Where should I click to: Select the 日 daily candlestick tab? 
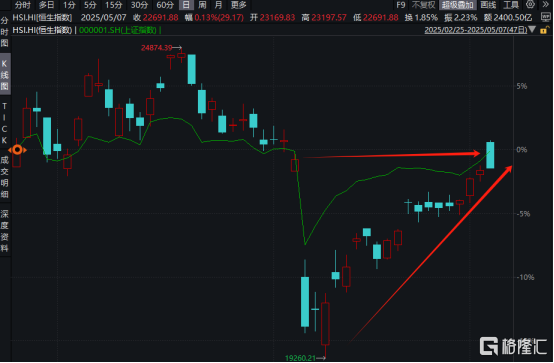tap(186, 5)
